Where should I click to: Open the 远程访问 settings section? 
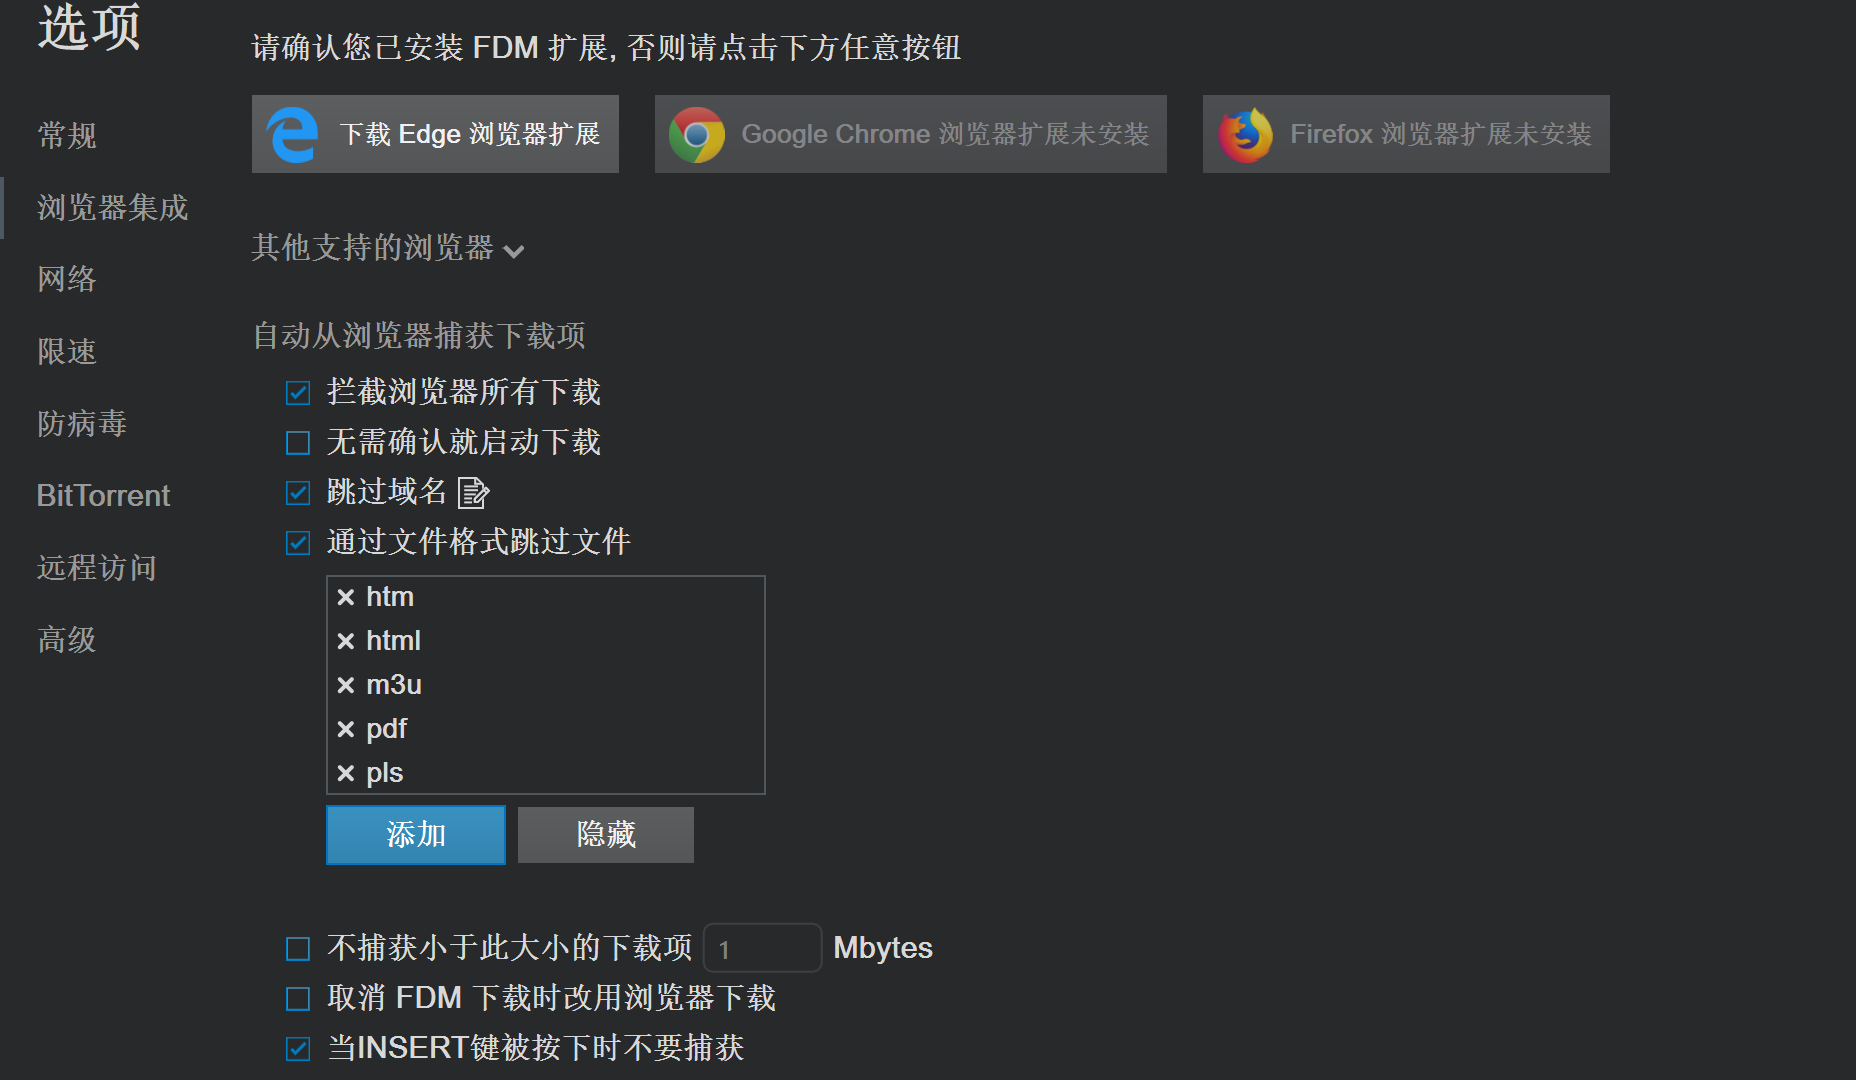click(96, 567)
